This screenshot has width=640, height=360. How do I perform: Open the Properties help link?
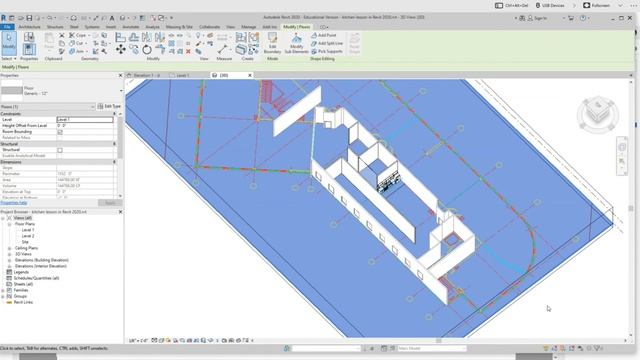pos(14,203)
